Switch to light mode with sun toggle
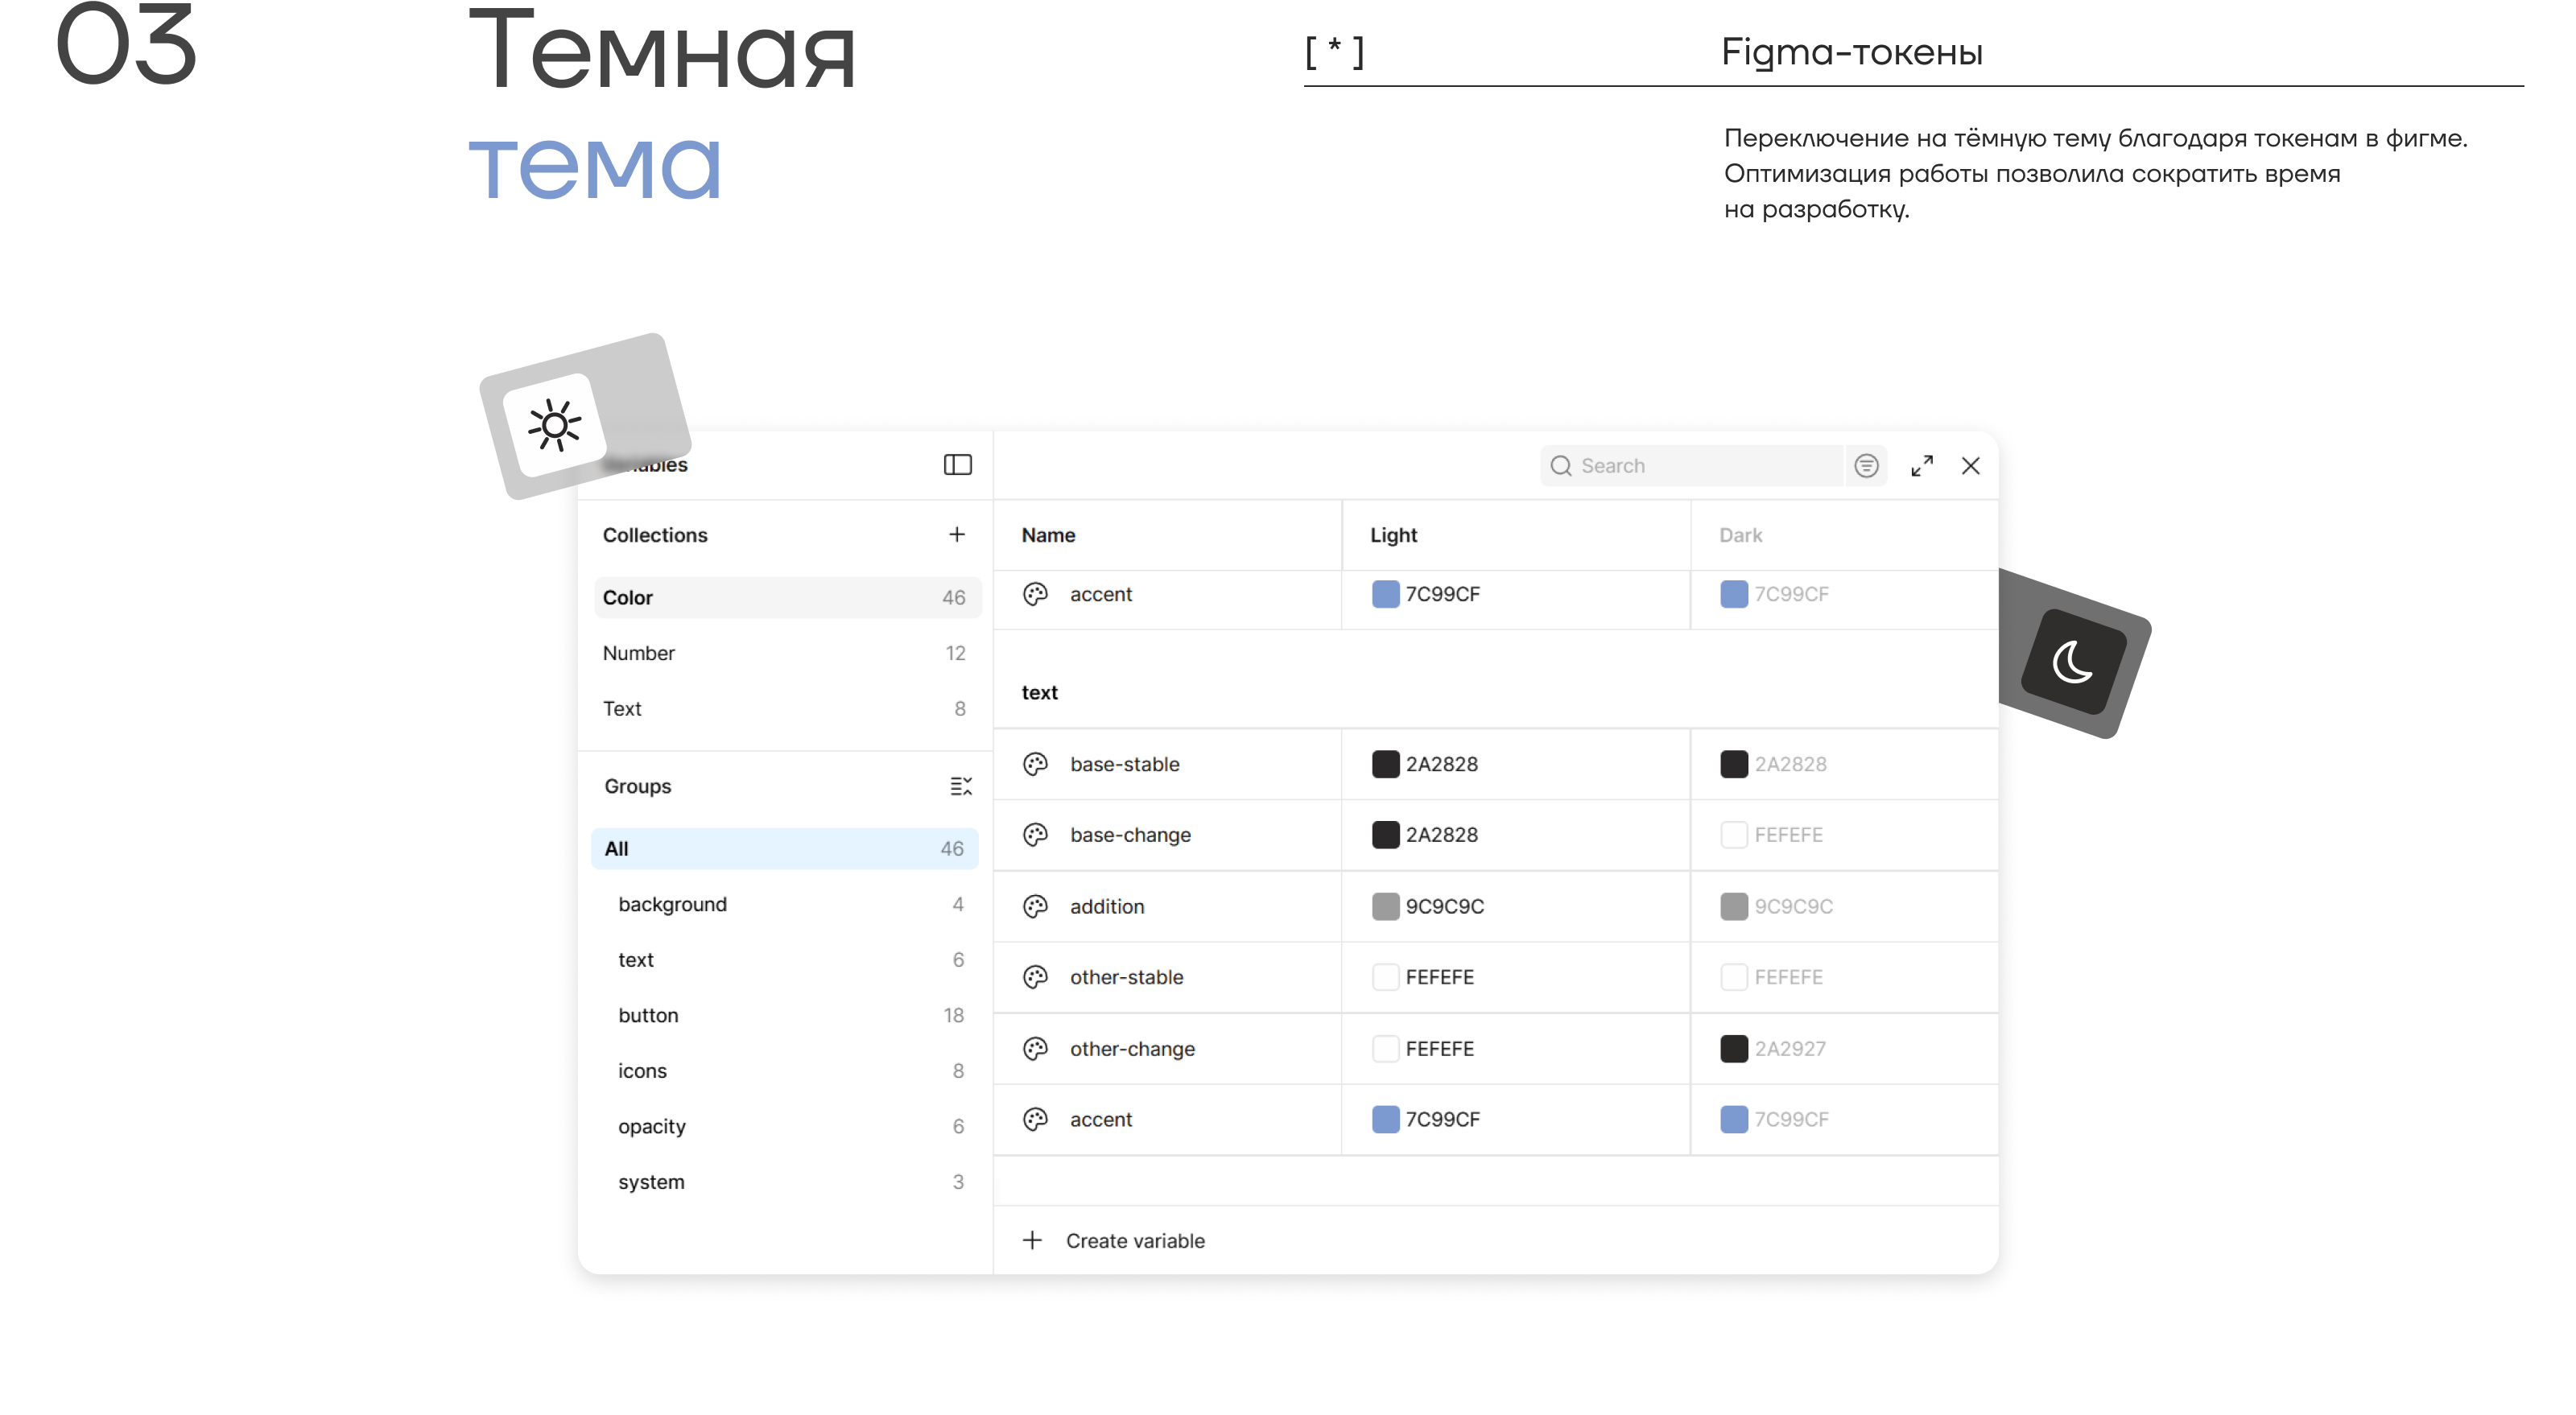The width and height of the screenshot is (2576, 1415). (x=555, y=426)
